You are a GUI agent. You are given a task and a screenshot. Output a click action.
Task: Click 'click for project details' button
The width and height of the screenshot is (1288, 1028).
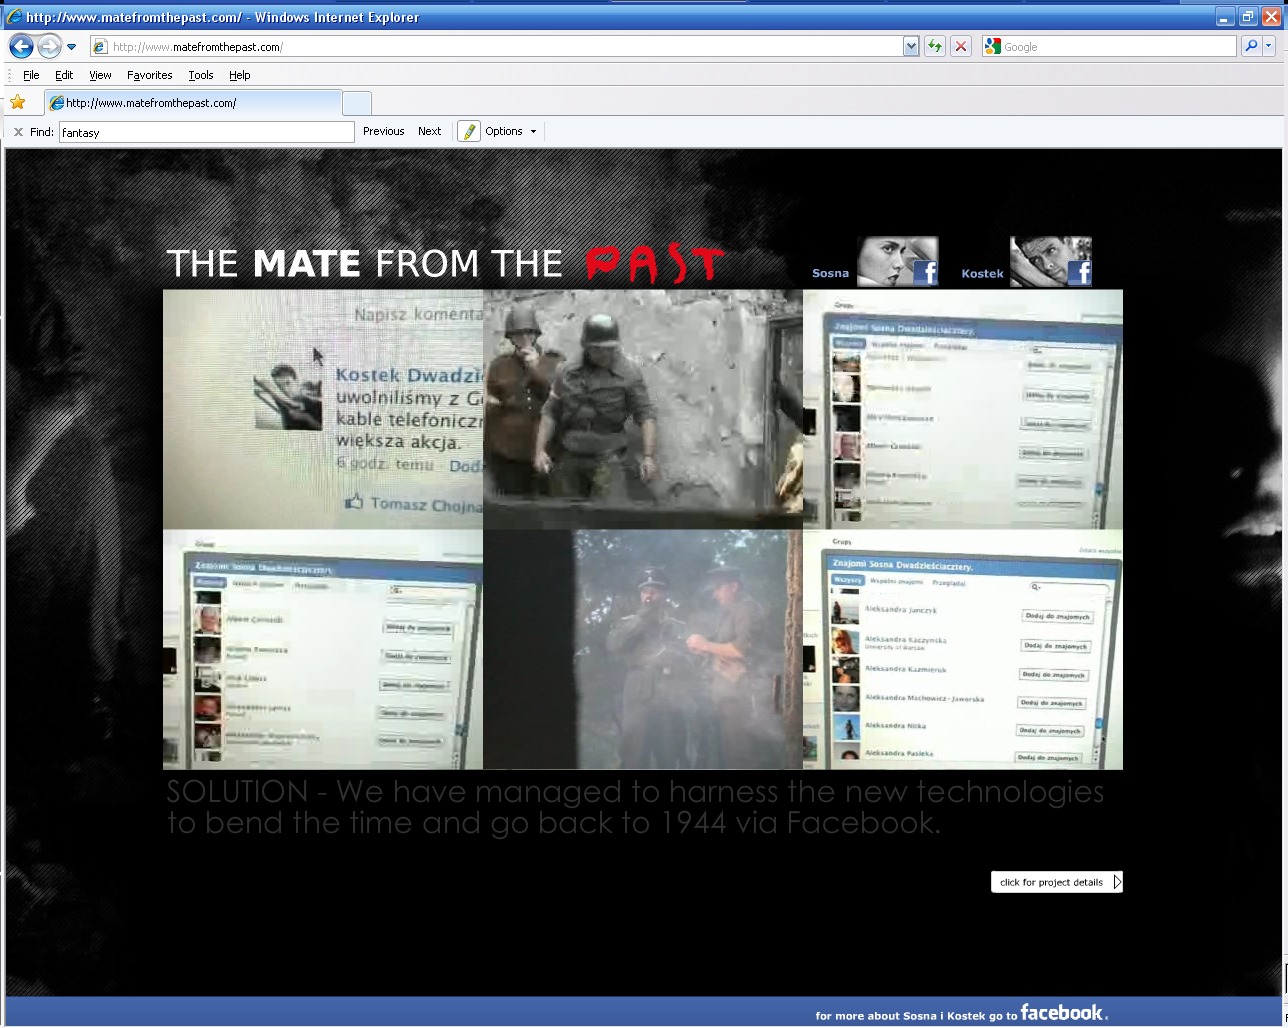point(1056,882)
